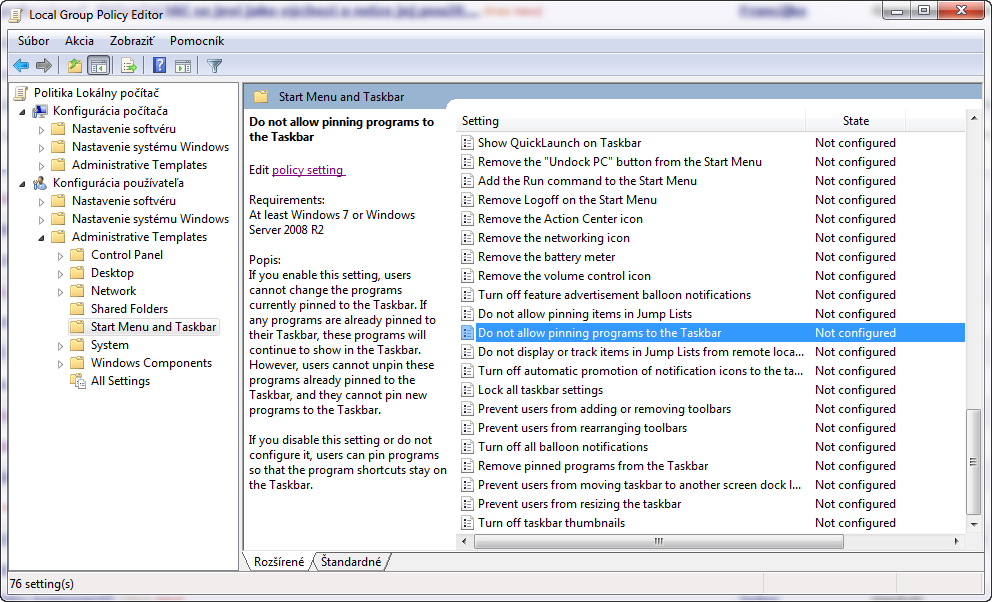Collapse the Konfigurácia počítača node
Screen dimensions: 992x602
(x=23, y=111)
